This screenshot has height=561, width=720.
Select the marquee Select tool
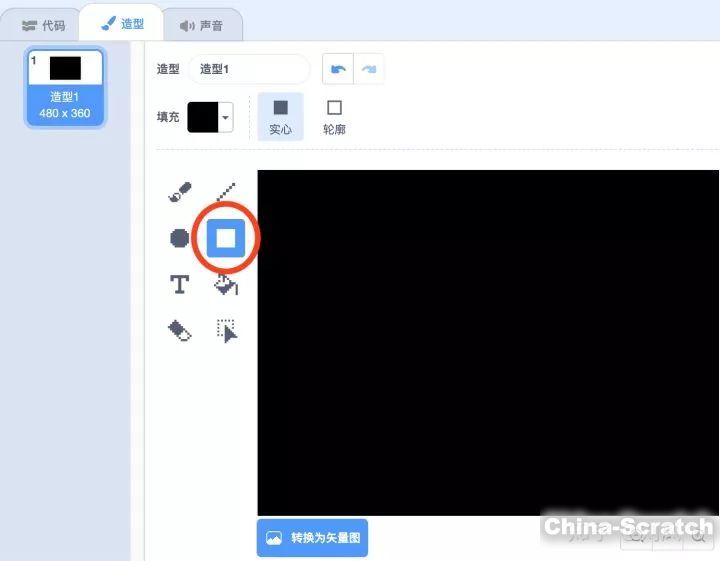point(227,331)
